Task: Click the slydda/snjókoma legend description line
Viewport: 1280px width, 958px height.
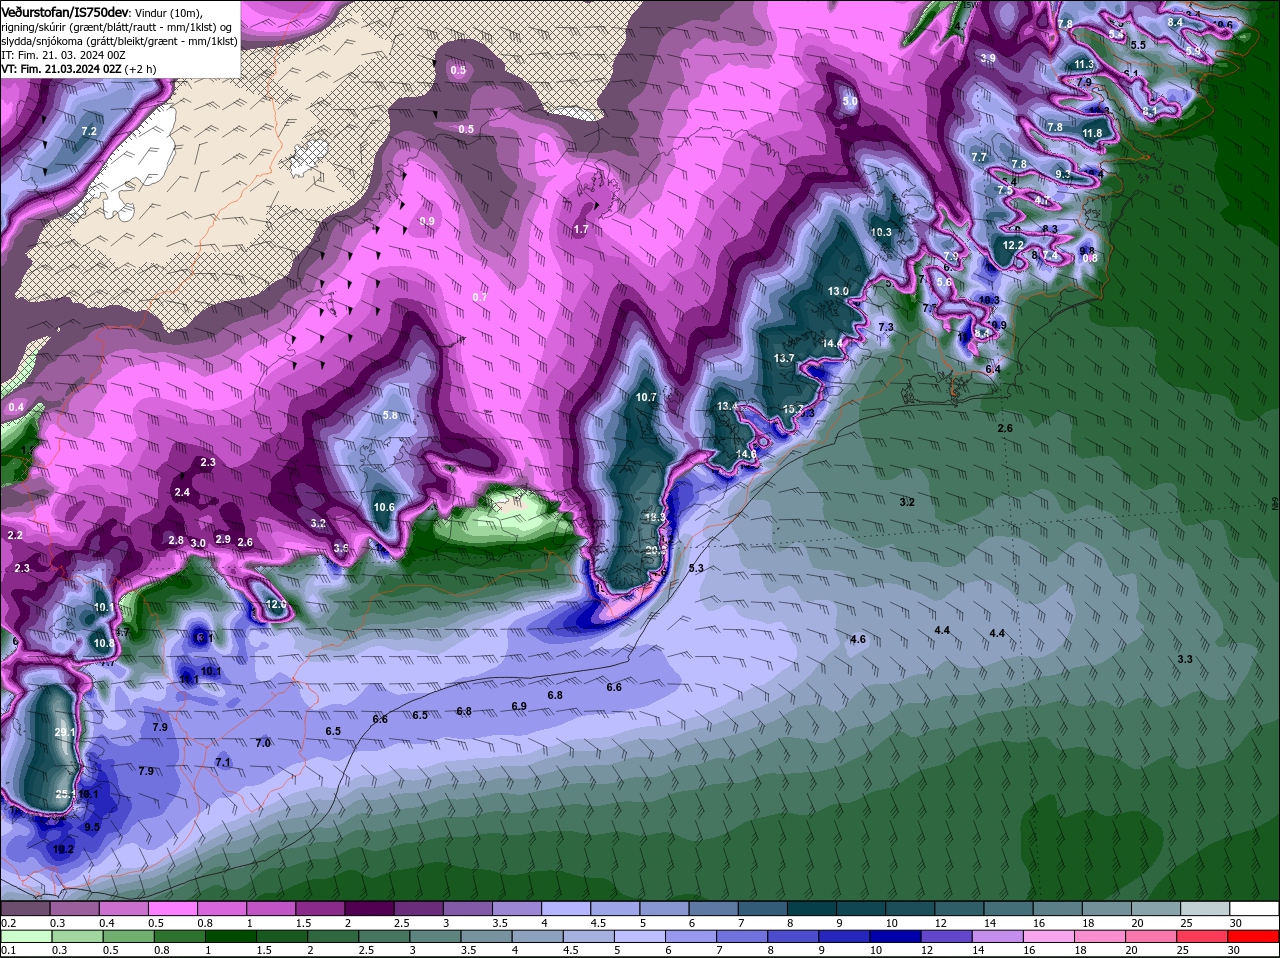Action: tap(119, 41)
